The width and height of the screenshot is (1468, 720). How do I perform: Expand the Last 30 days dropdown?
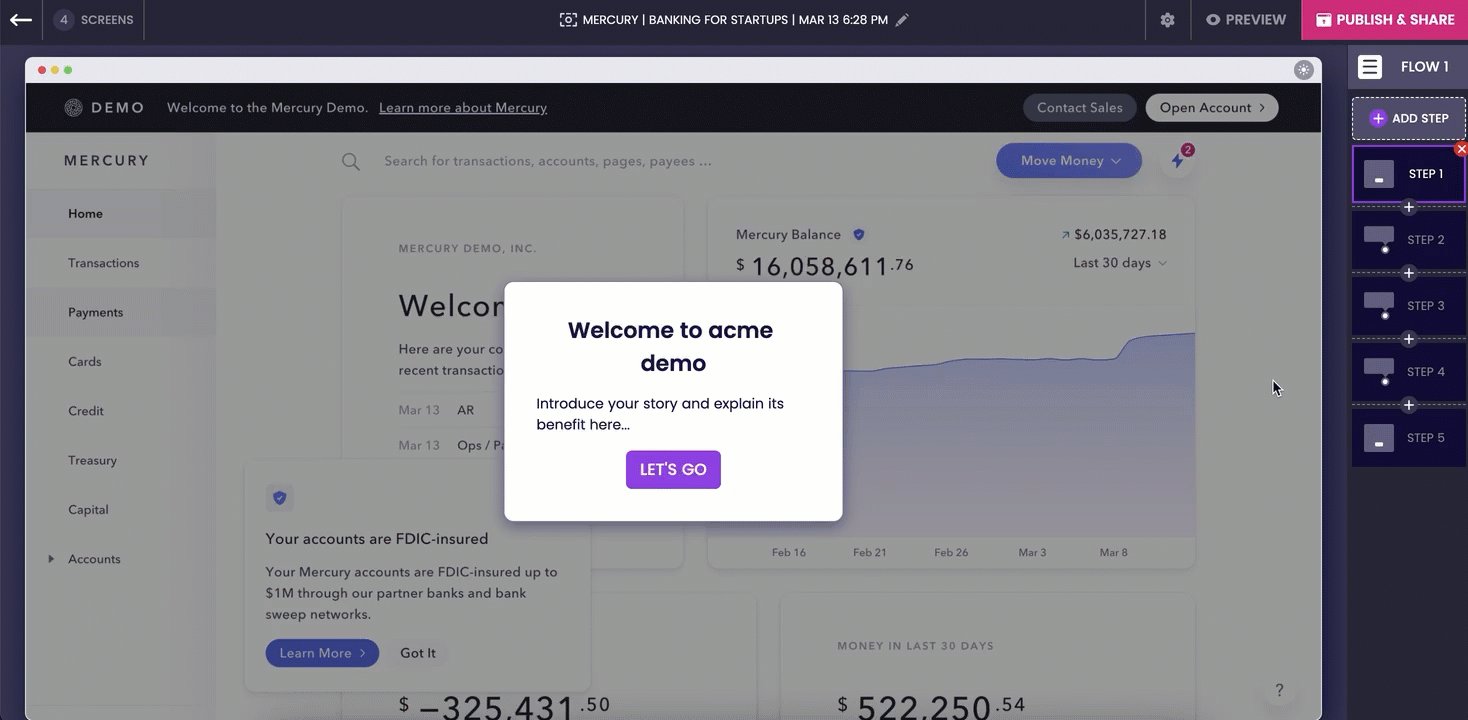pos(1119,263)
